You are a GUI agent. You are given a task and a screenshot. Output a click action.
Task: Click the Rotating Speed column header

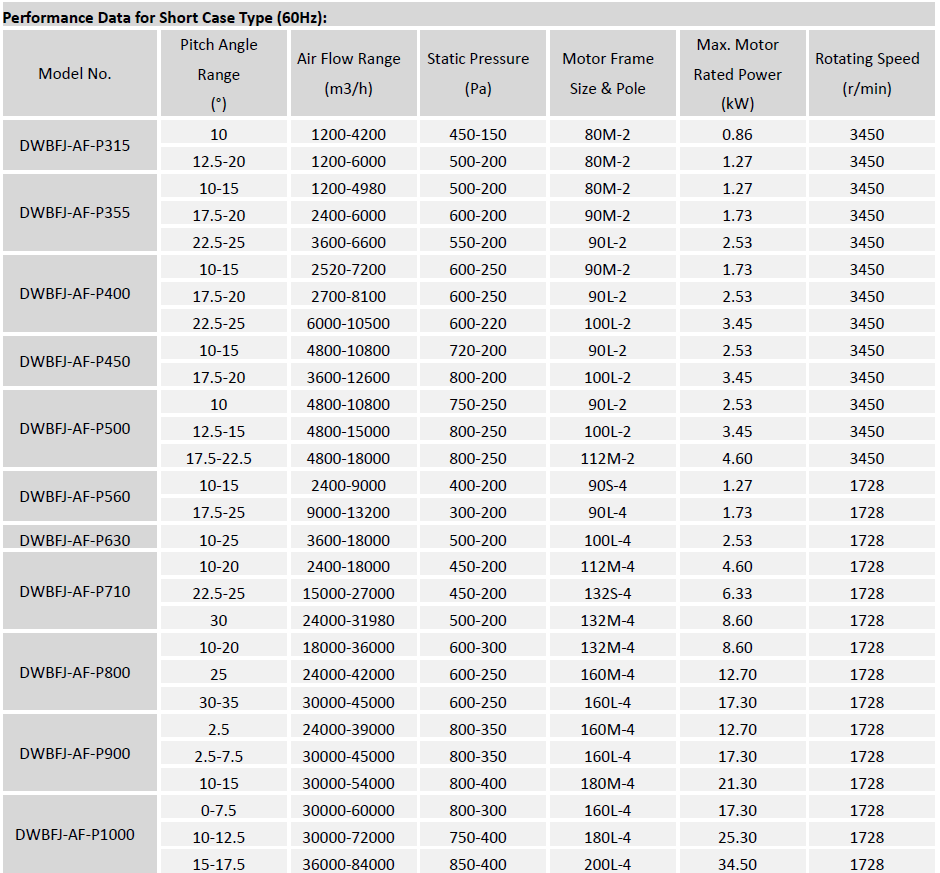pyautogui.click(x=867, y=73)
